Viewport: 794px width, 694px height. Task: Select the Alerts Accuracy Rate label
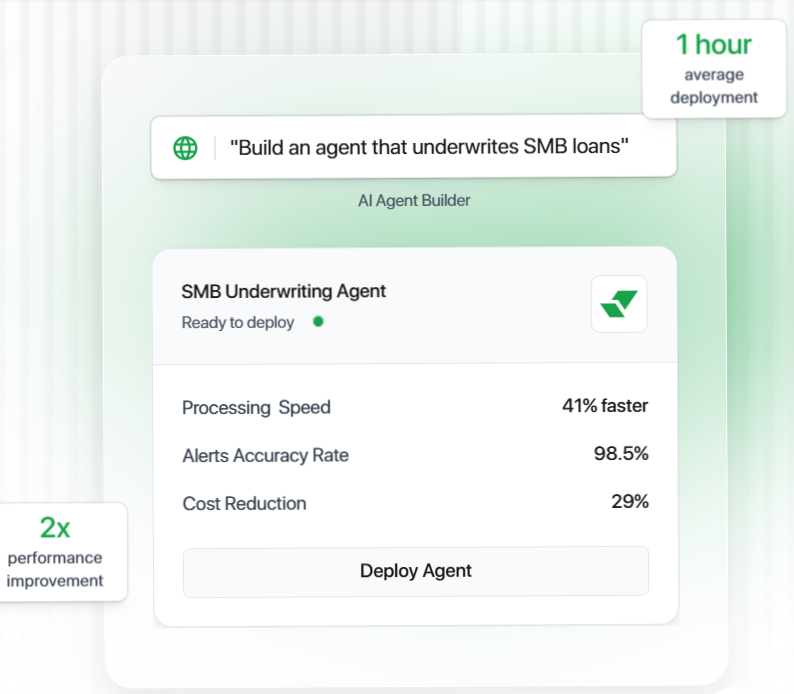265,455
